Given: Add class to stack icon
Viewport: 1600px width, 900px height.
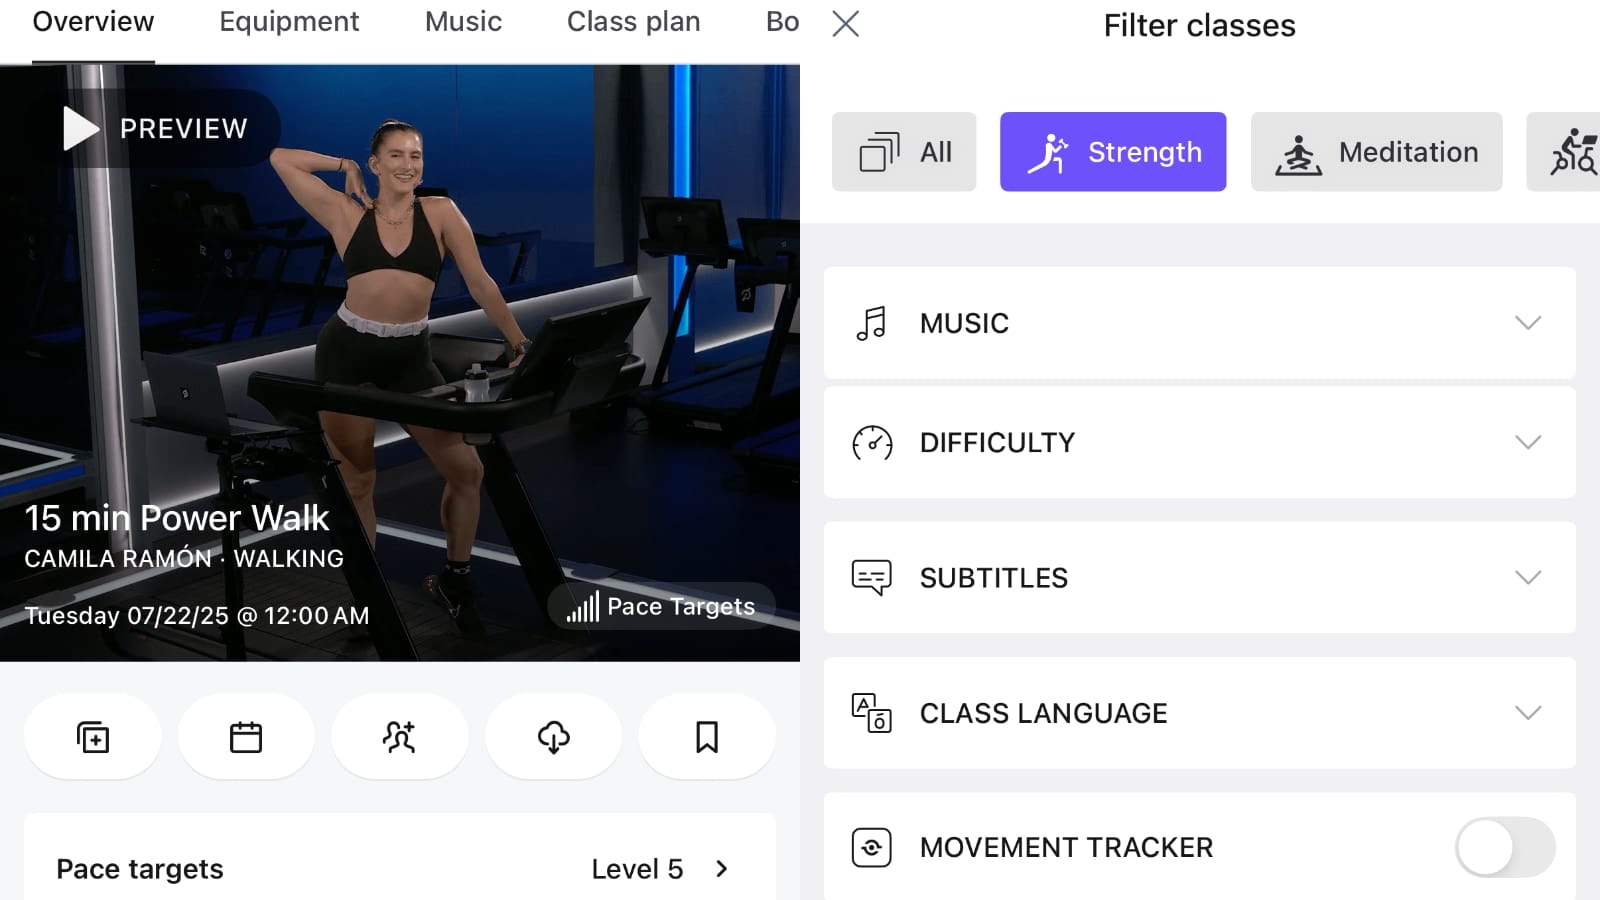Looking at the screenshot, I should pyautogui.click(x=93, y=737).
